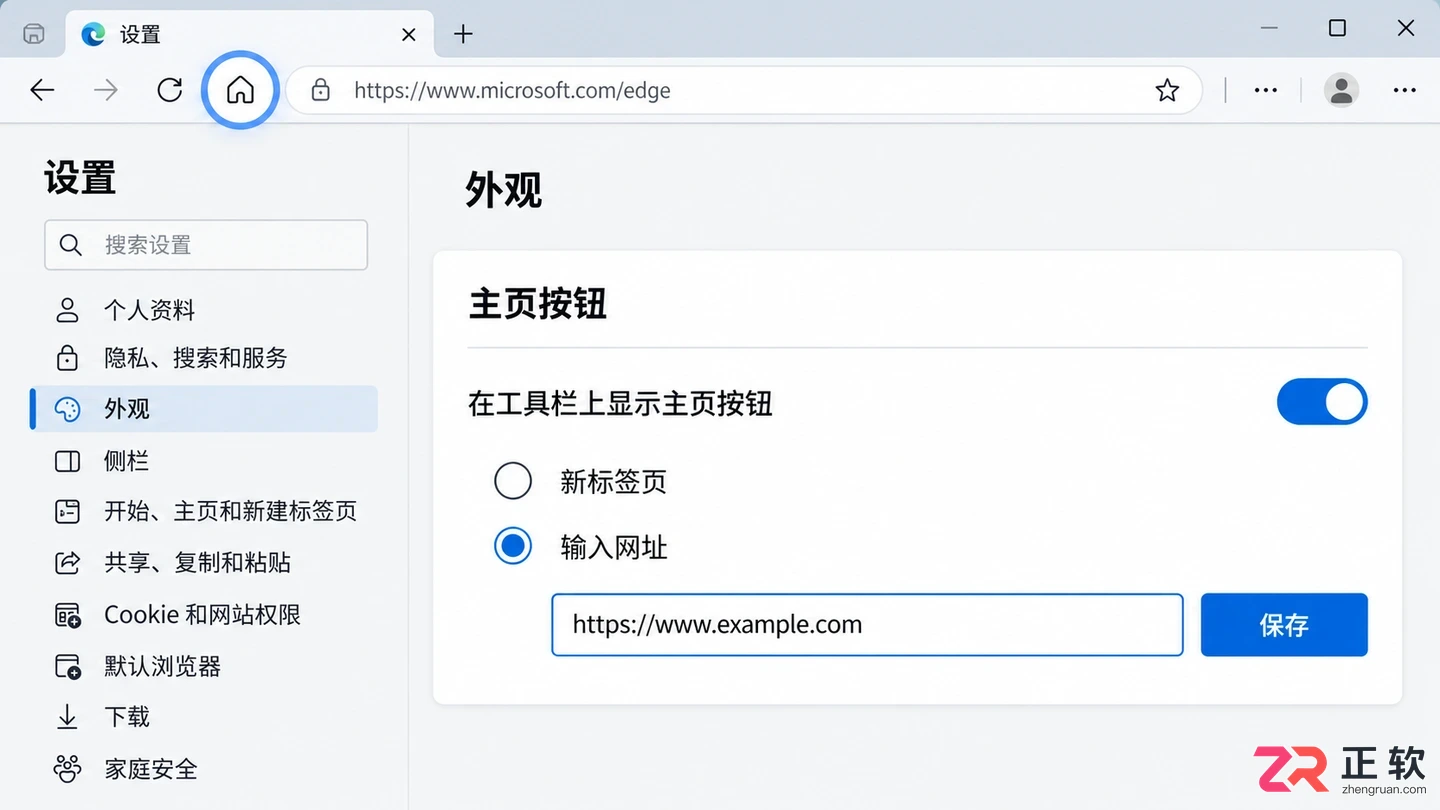Viewport: 1440px width, 810px height.
Task: Click the 主页按钮 section heading
Action: coord(538,304)
